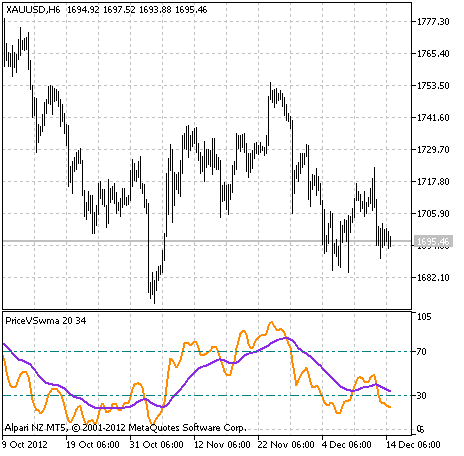Click price level 1753.50 on the price scale
Viewport: 464px width, 456px height.
tap(433, 86)
